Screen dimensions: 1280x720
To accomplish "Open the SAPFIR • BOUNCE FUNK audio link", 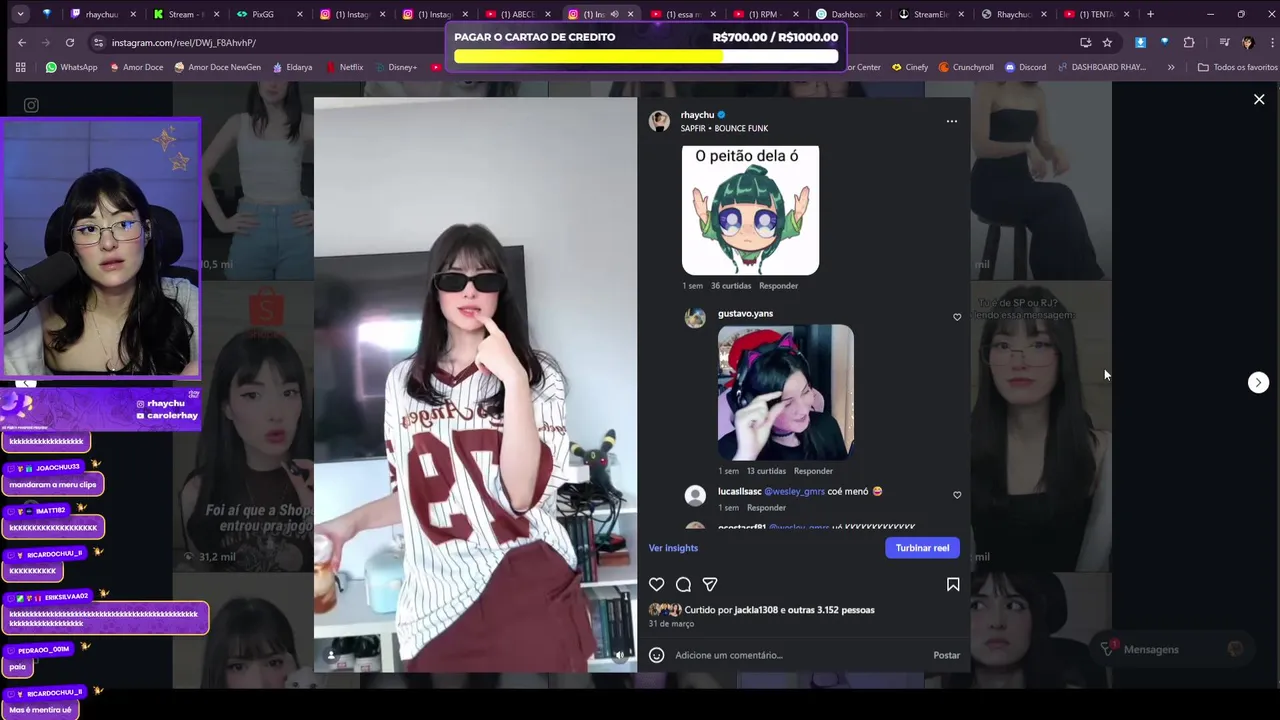I will coord(724,129).
